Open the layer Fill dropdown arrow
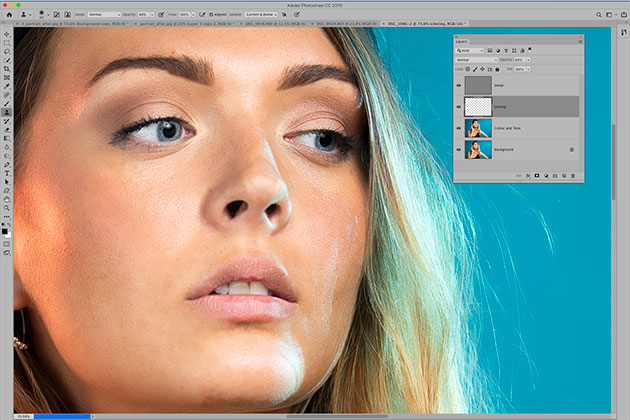This screenshot has height=420, width=630. coord(528,69)
